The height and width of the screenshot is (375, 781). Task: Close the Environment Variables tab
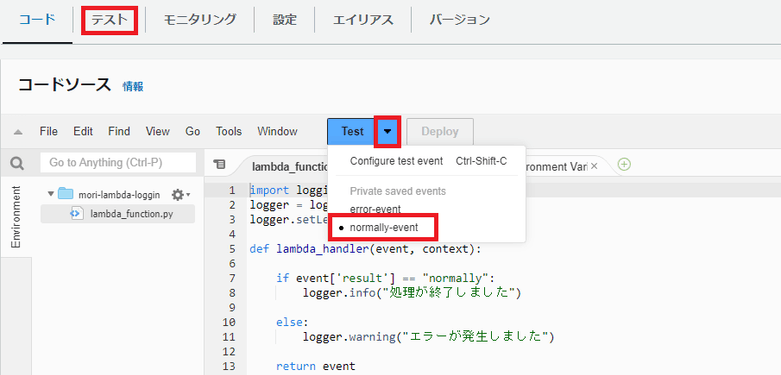tap(594, 166)
